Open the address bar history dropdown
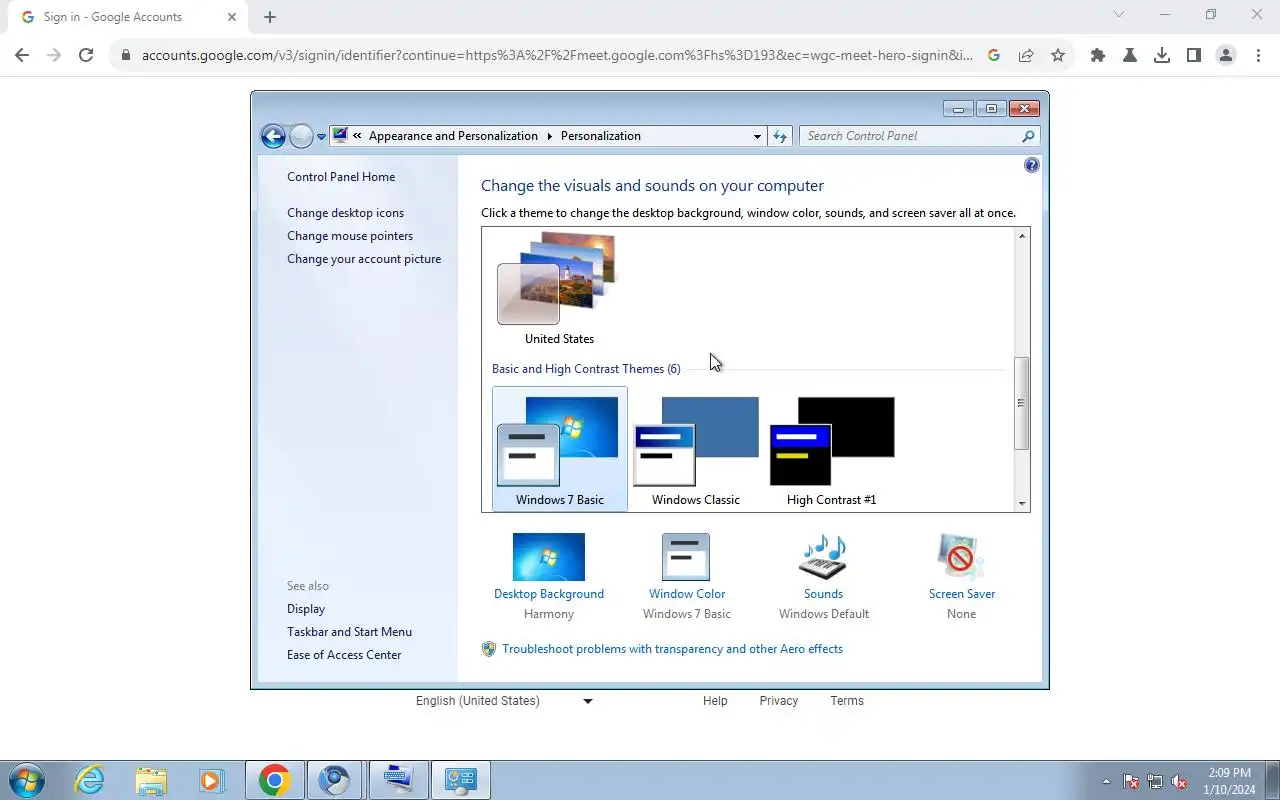Image resolution: width=1280 pixels, height=800 pixels. click(x=757, y=136)
